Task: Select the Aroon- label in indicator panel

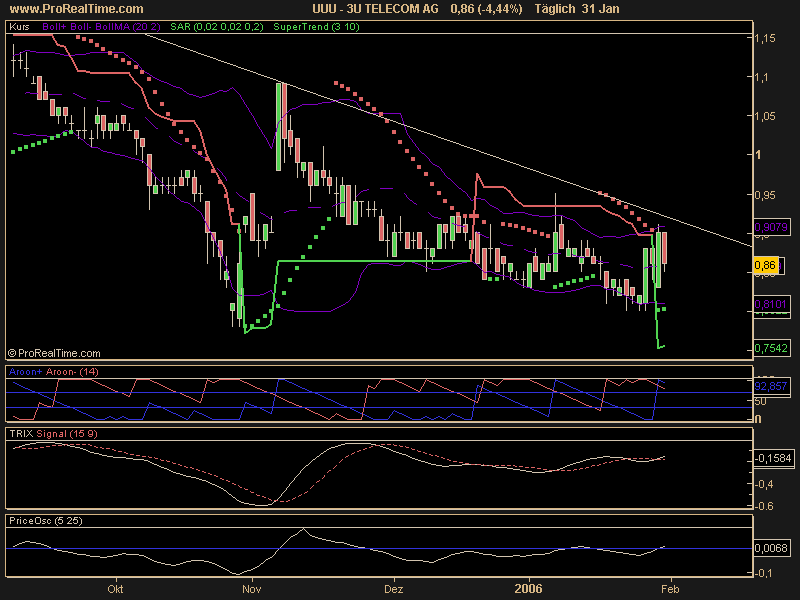Action: 61,371
